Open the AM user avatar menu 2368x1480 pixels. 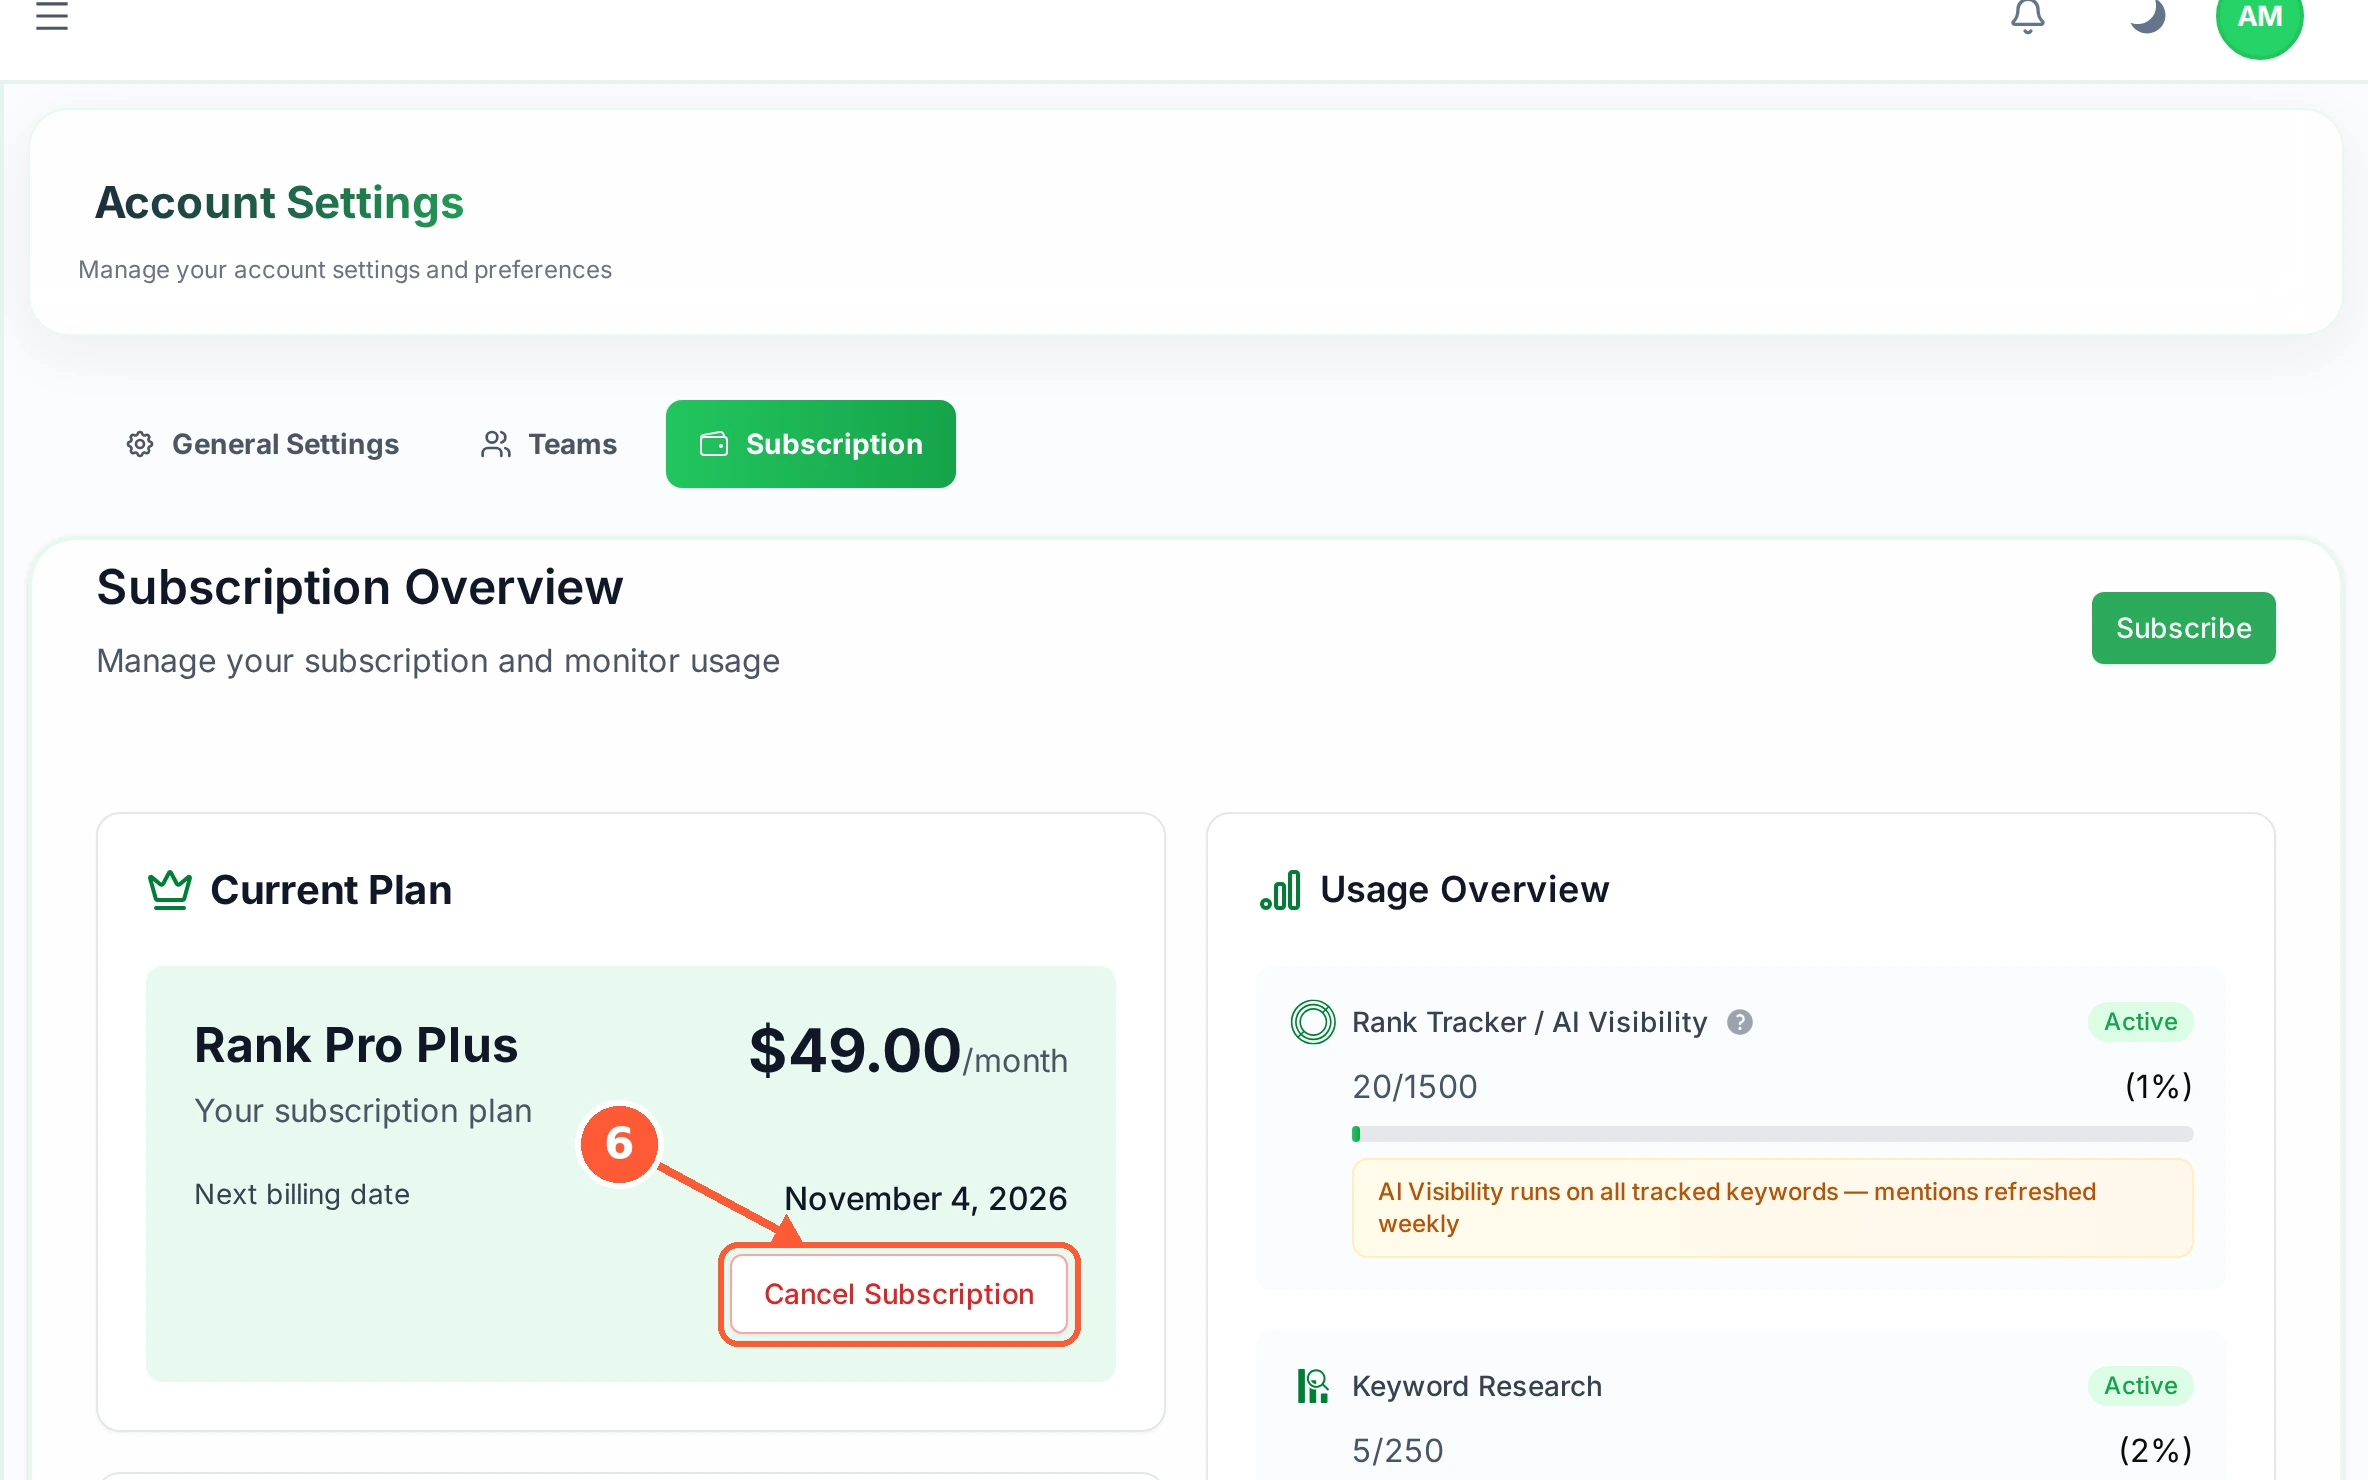pos(2260,18)
